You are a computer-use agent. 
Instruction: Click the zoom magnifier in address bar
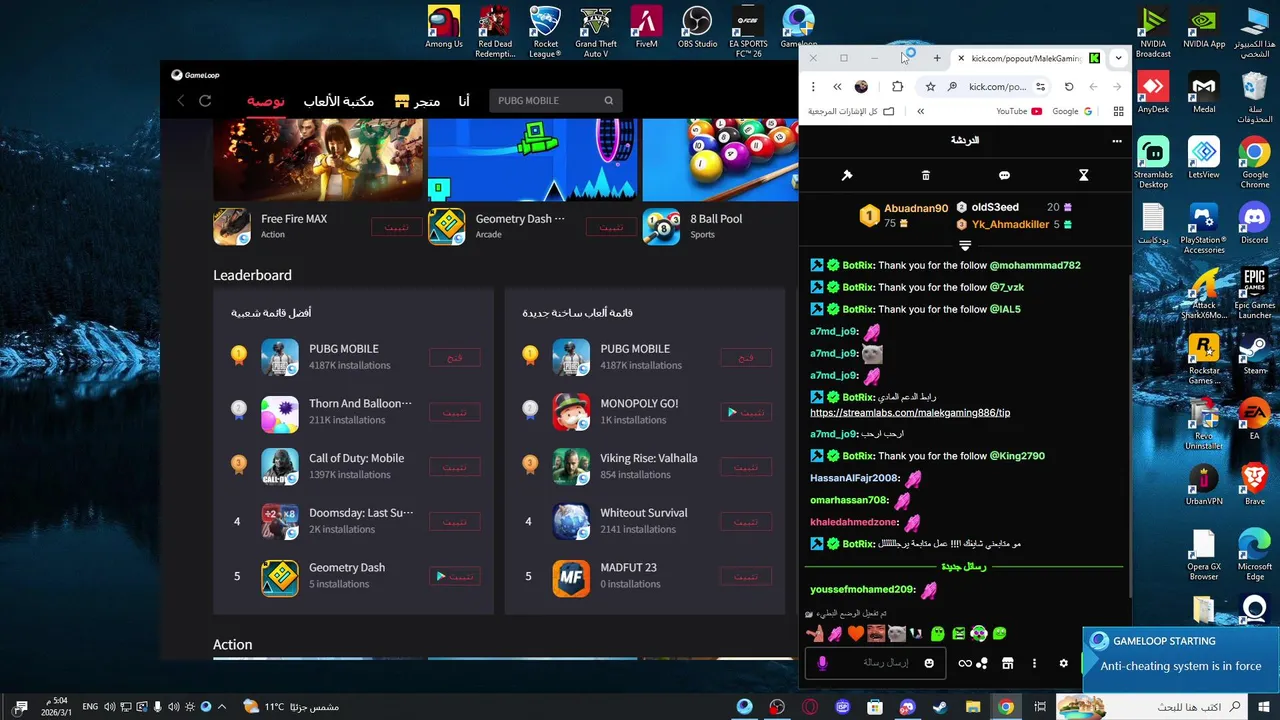(x=952, y=86)
